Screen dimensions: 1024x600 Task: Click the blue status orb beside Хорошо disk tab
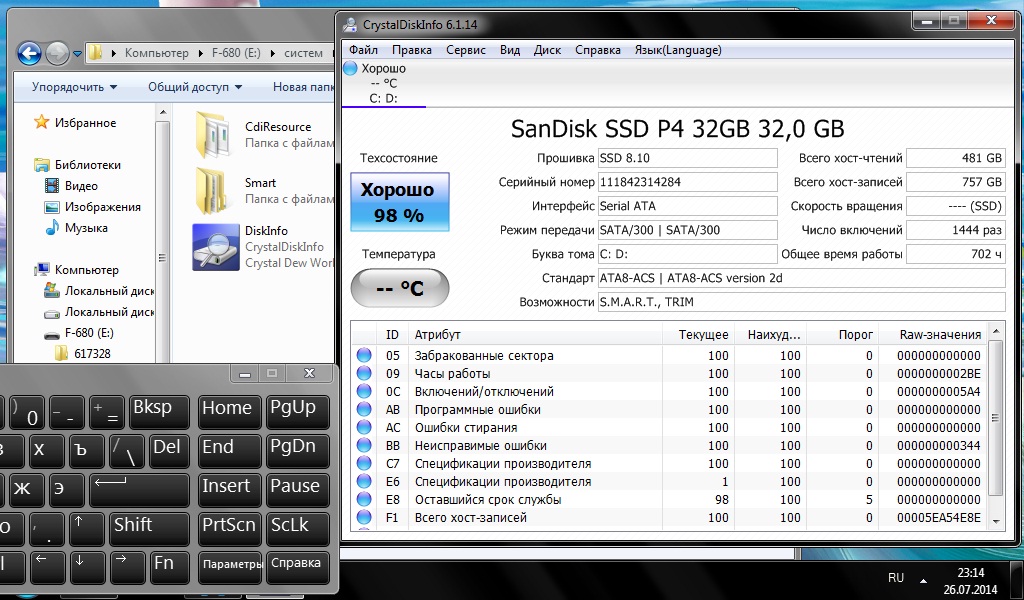pos(349,69)
